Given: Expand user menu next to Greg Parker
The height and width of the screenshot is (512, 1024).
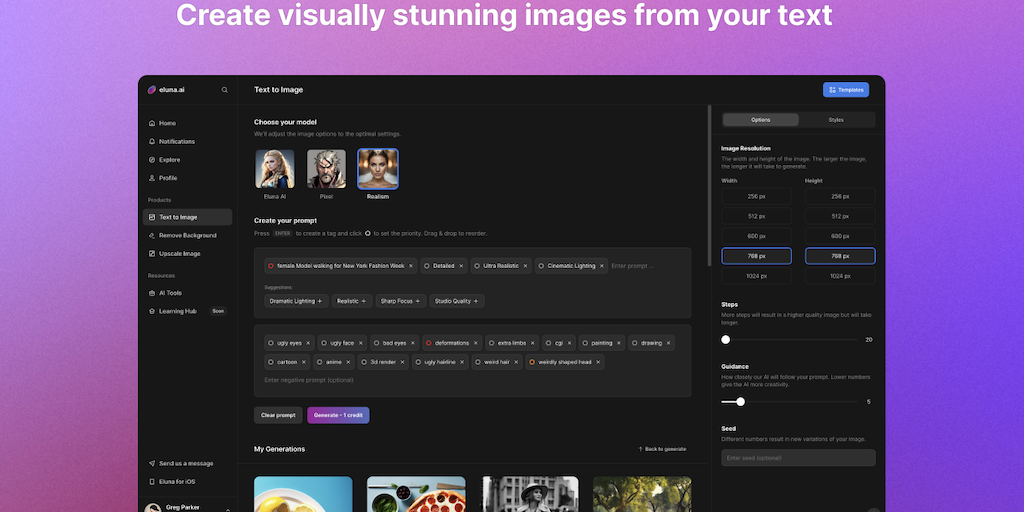Looking at the screenshot, I should tap(227, 508).
